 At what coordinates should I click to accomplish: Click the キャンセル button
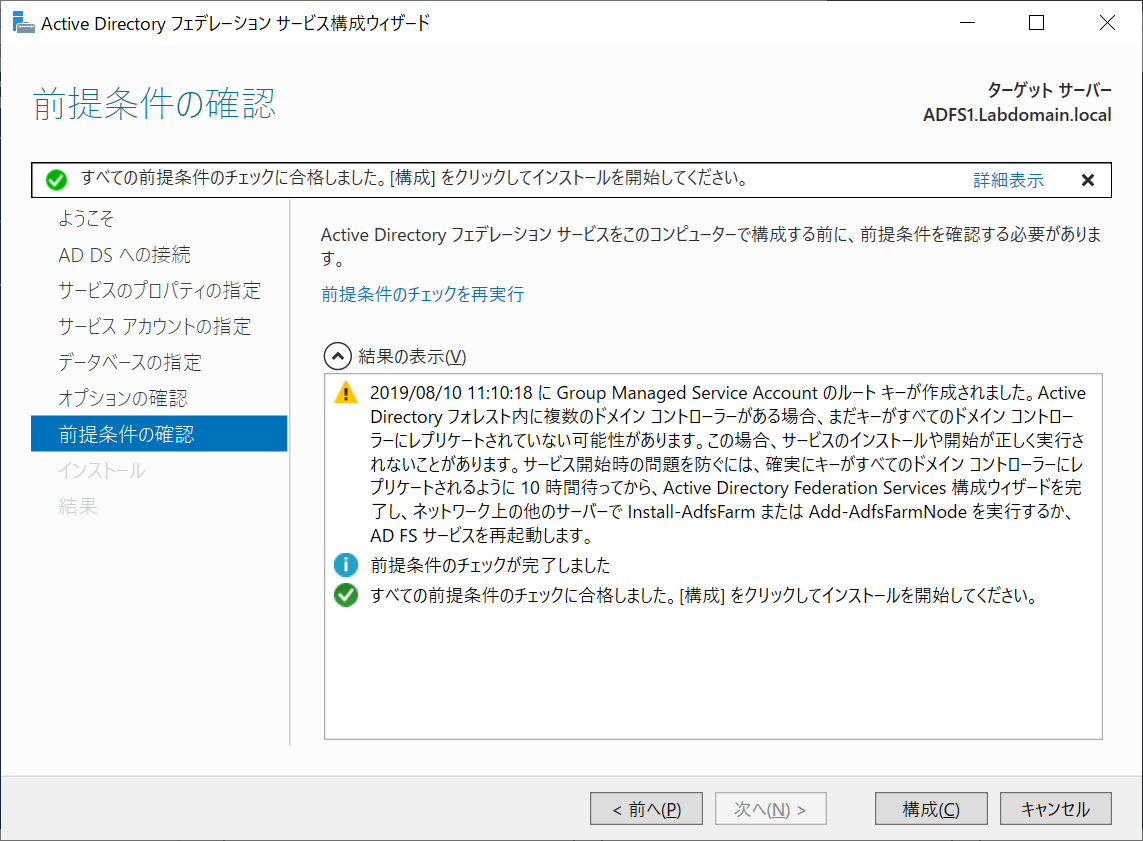click(x=1056, y=809)
